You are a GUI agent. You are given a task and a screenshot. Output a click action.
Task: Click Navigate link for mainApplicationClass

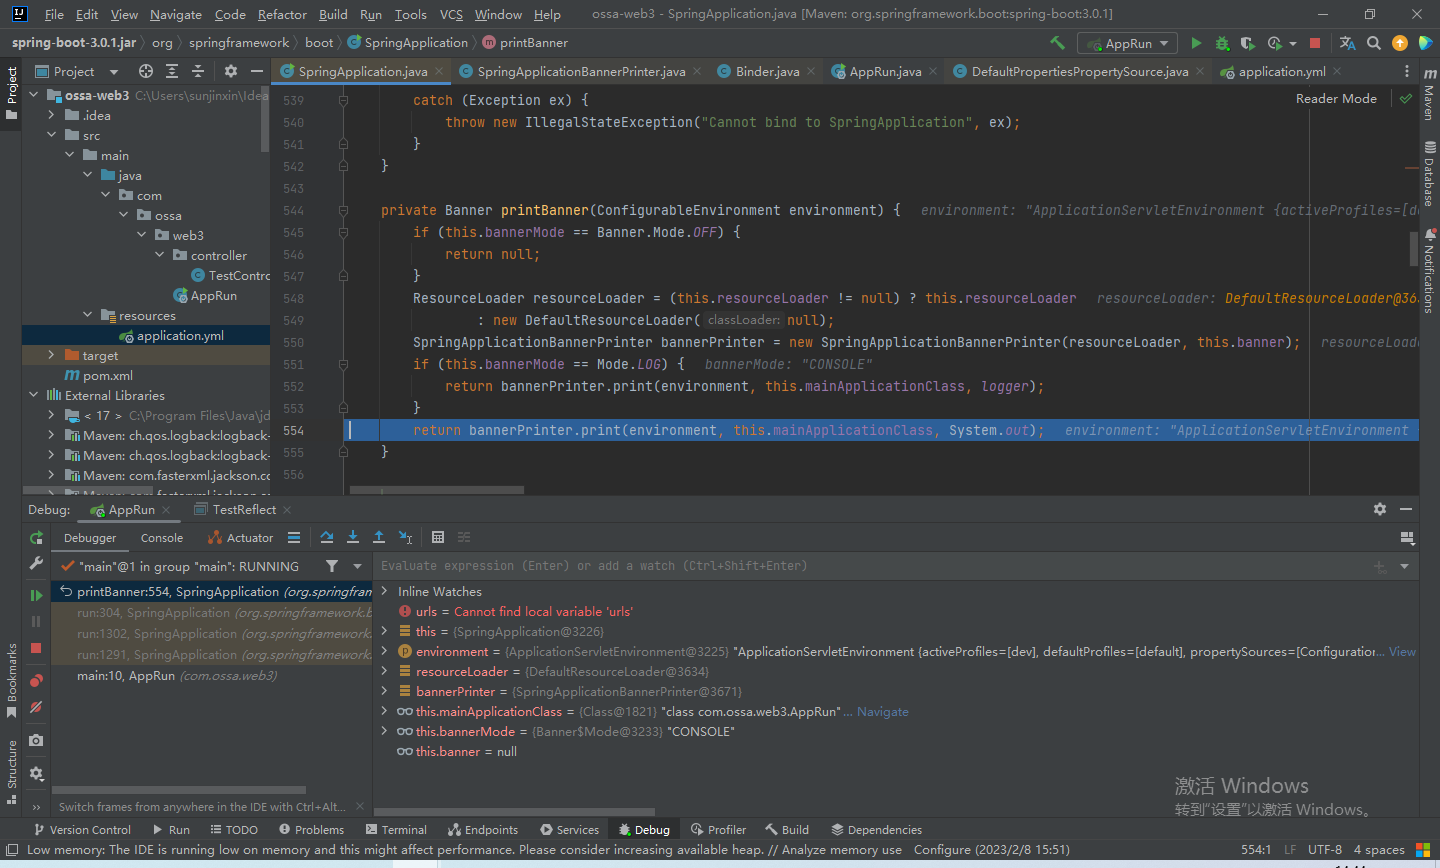883,711
